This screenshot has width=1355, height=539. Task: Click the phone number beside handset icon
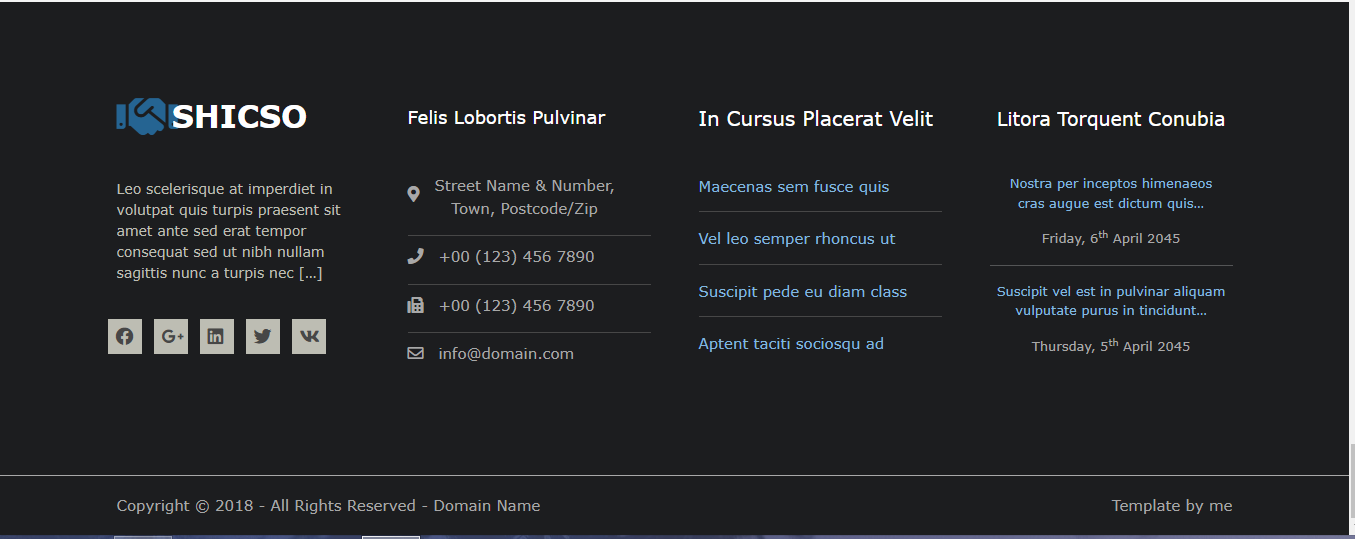[517, 257]
